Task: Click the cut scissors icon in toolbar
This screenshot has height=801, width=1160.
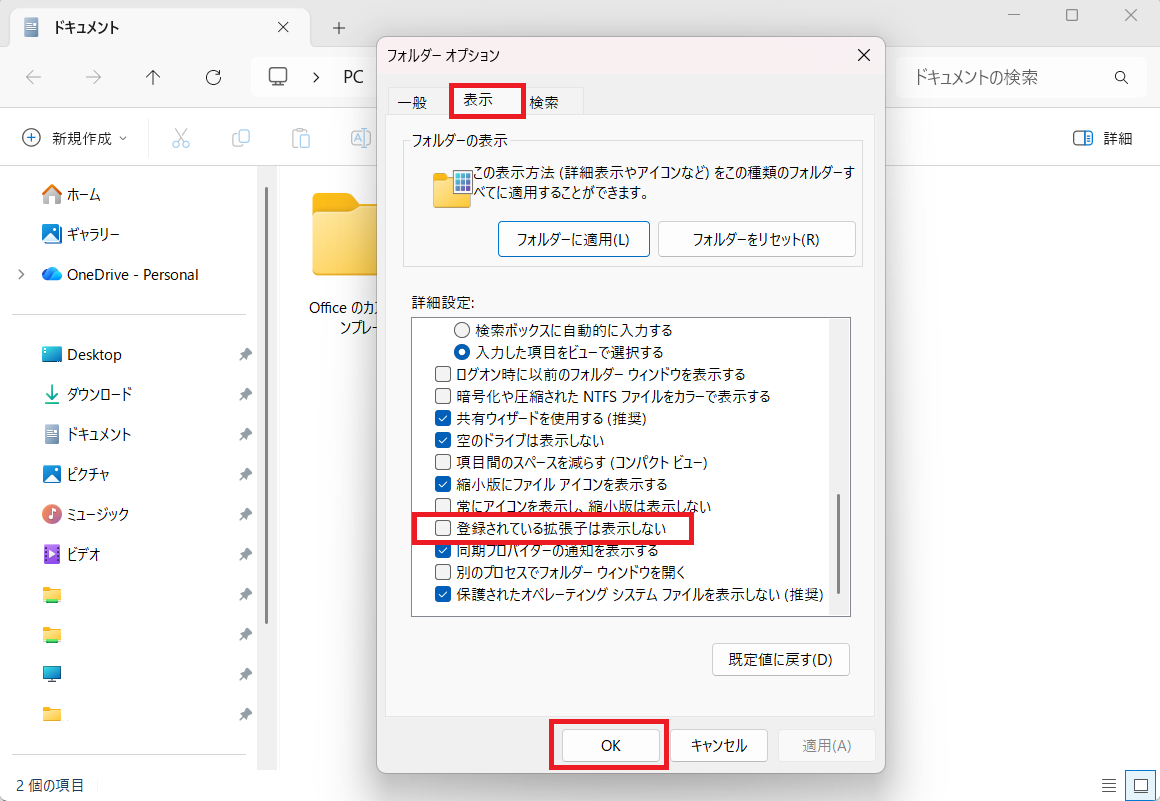Action: (x=181, y=138)
